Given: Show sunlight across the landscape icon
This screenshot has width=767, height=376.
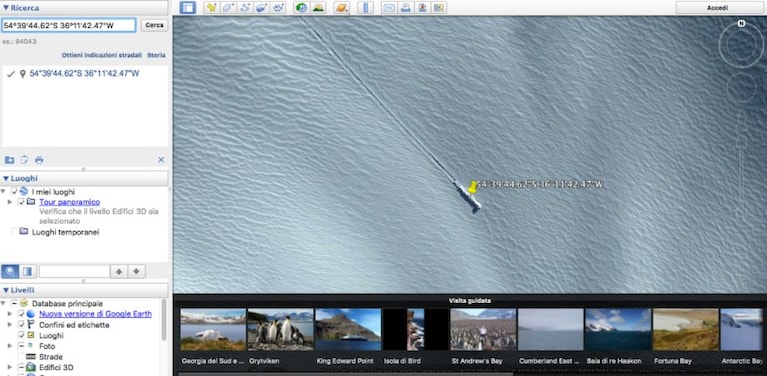Looking at the screenshot, I should click(x=318, y=7).
